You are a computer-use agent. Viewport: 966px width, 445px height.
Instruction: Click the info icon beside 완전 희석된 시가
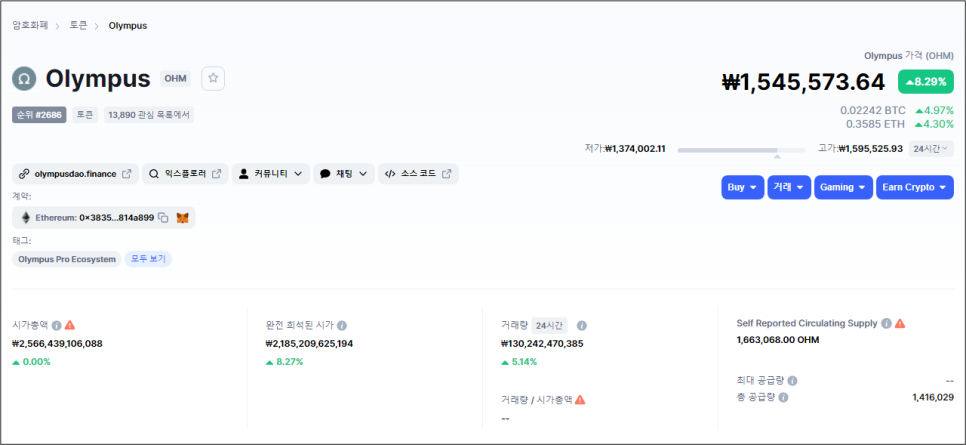click(342, 325)
